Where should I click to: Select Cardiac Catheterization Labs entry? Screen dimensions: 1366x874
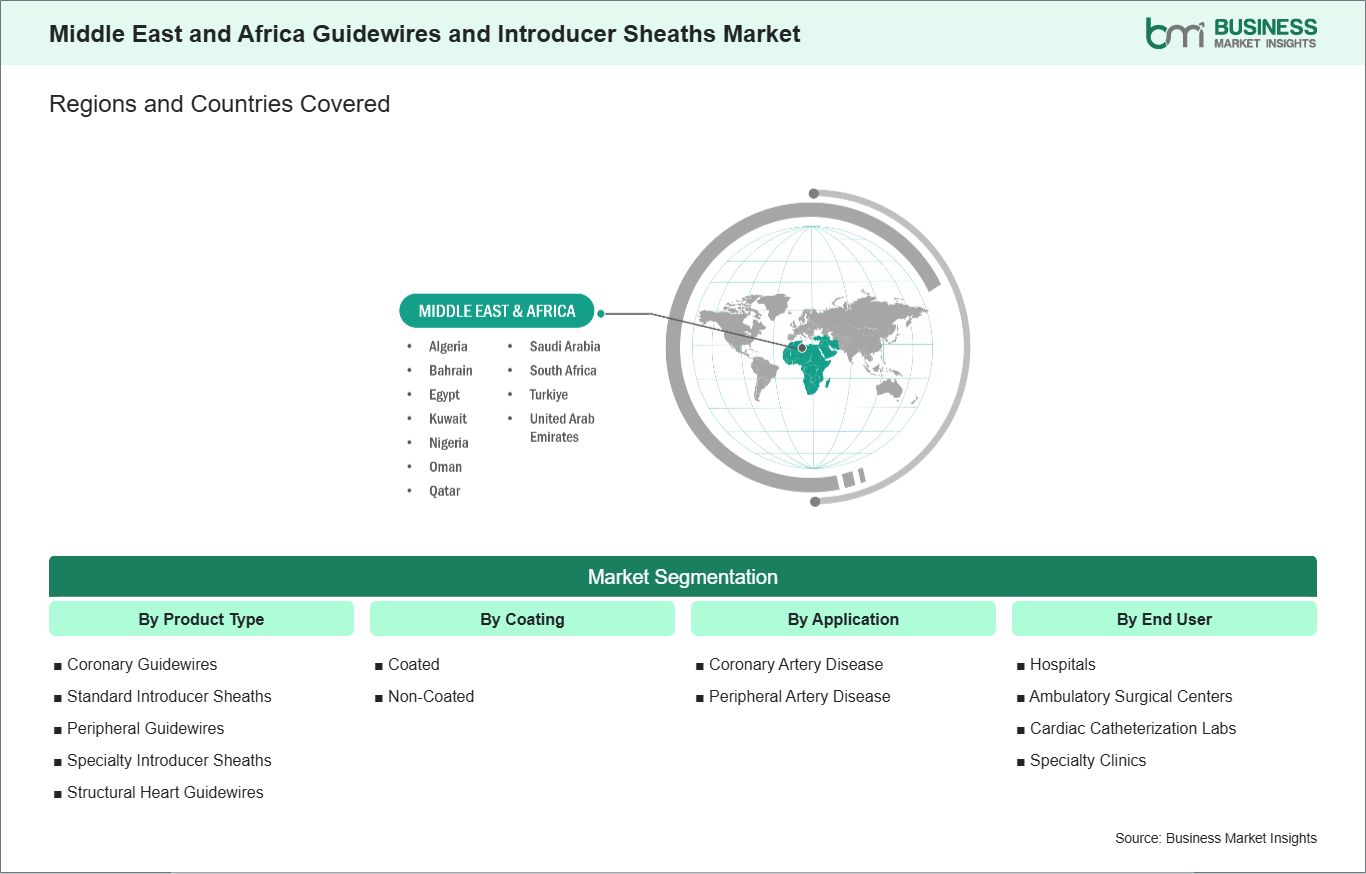click(x=1132, y=728)
